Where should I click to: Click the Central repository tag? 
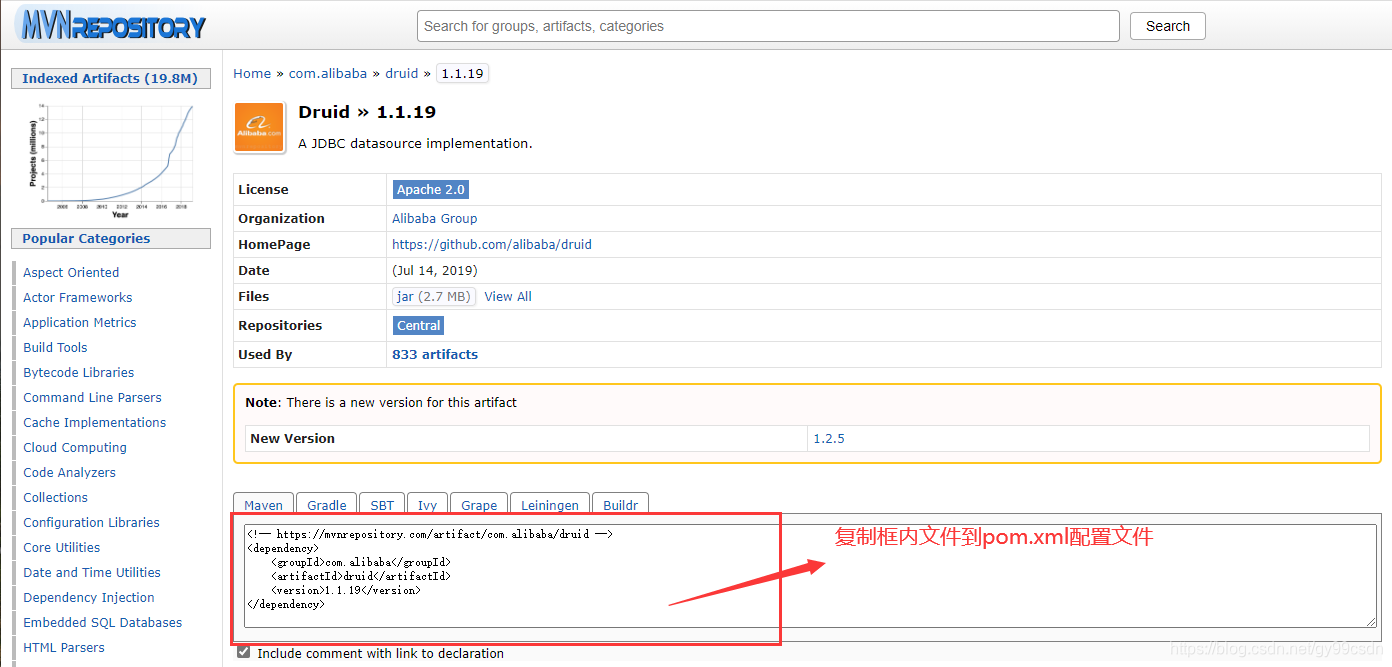pos(418,325)
